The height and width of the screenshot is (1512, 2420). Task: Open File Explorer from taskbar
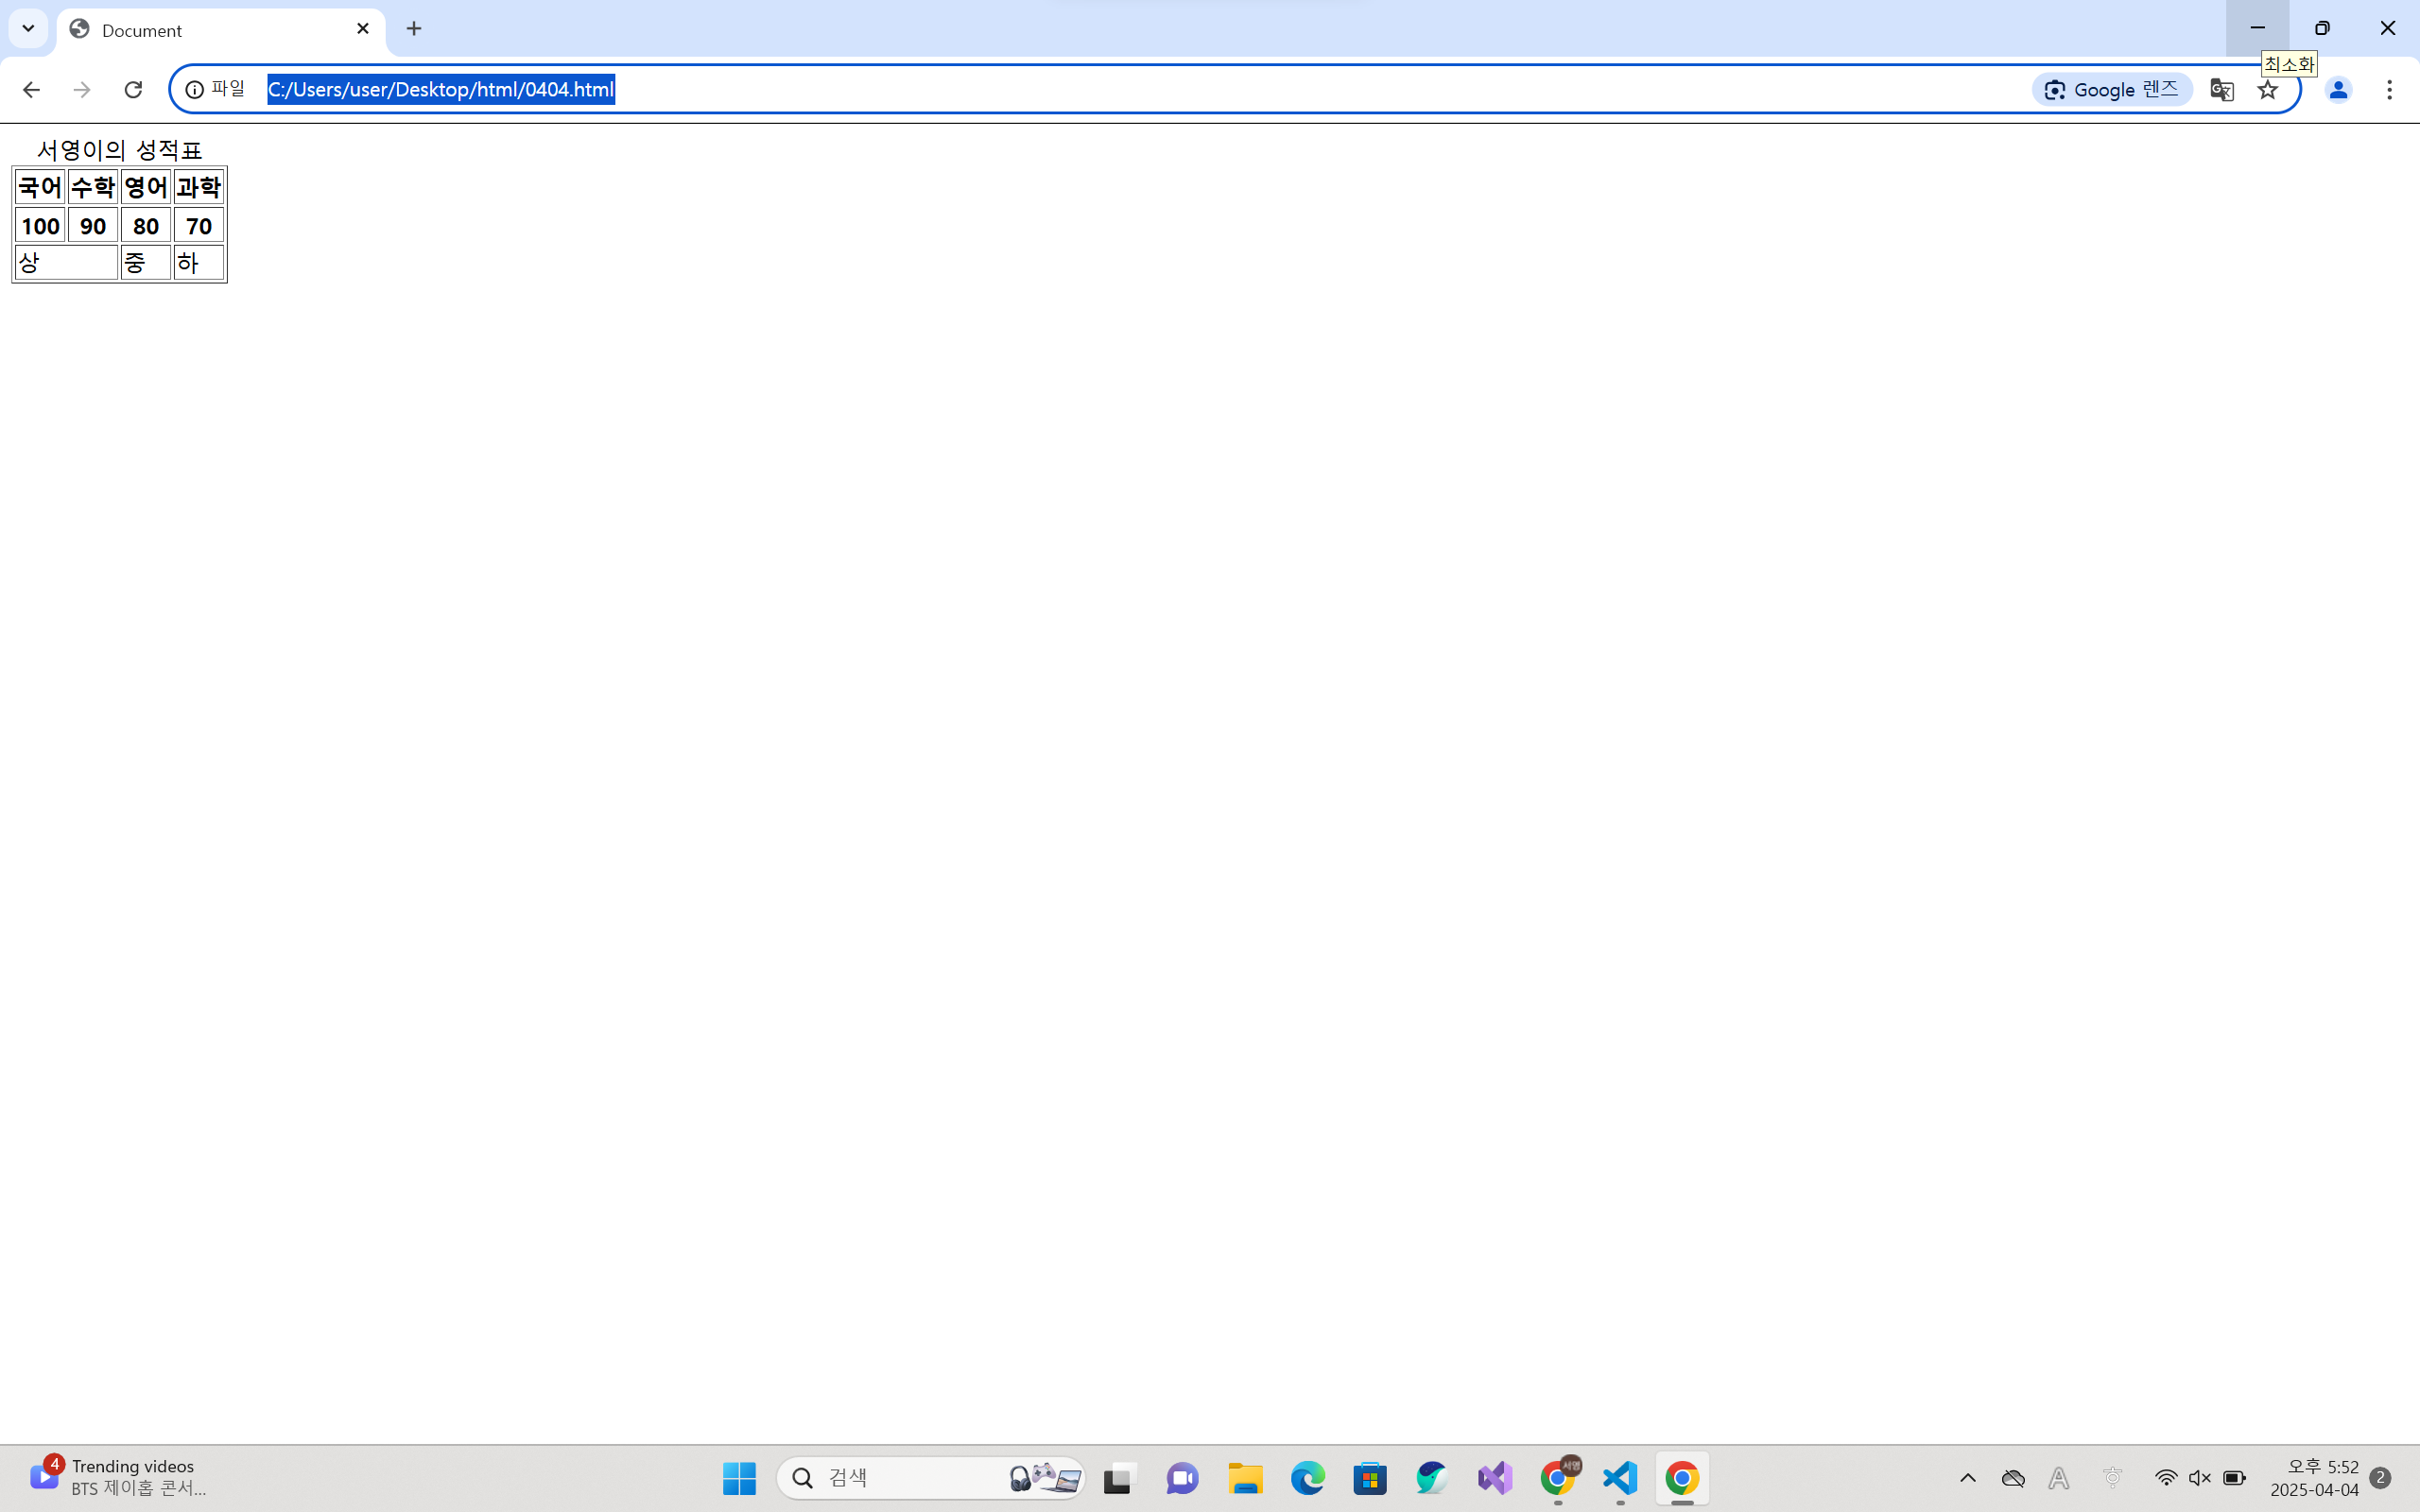(1245, 1478)
